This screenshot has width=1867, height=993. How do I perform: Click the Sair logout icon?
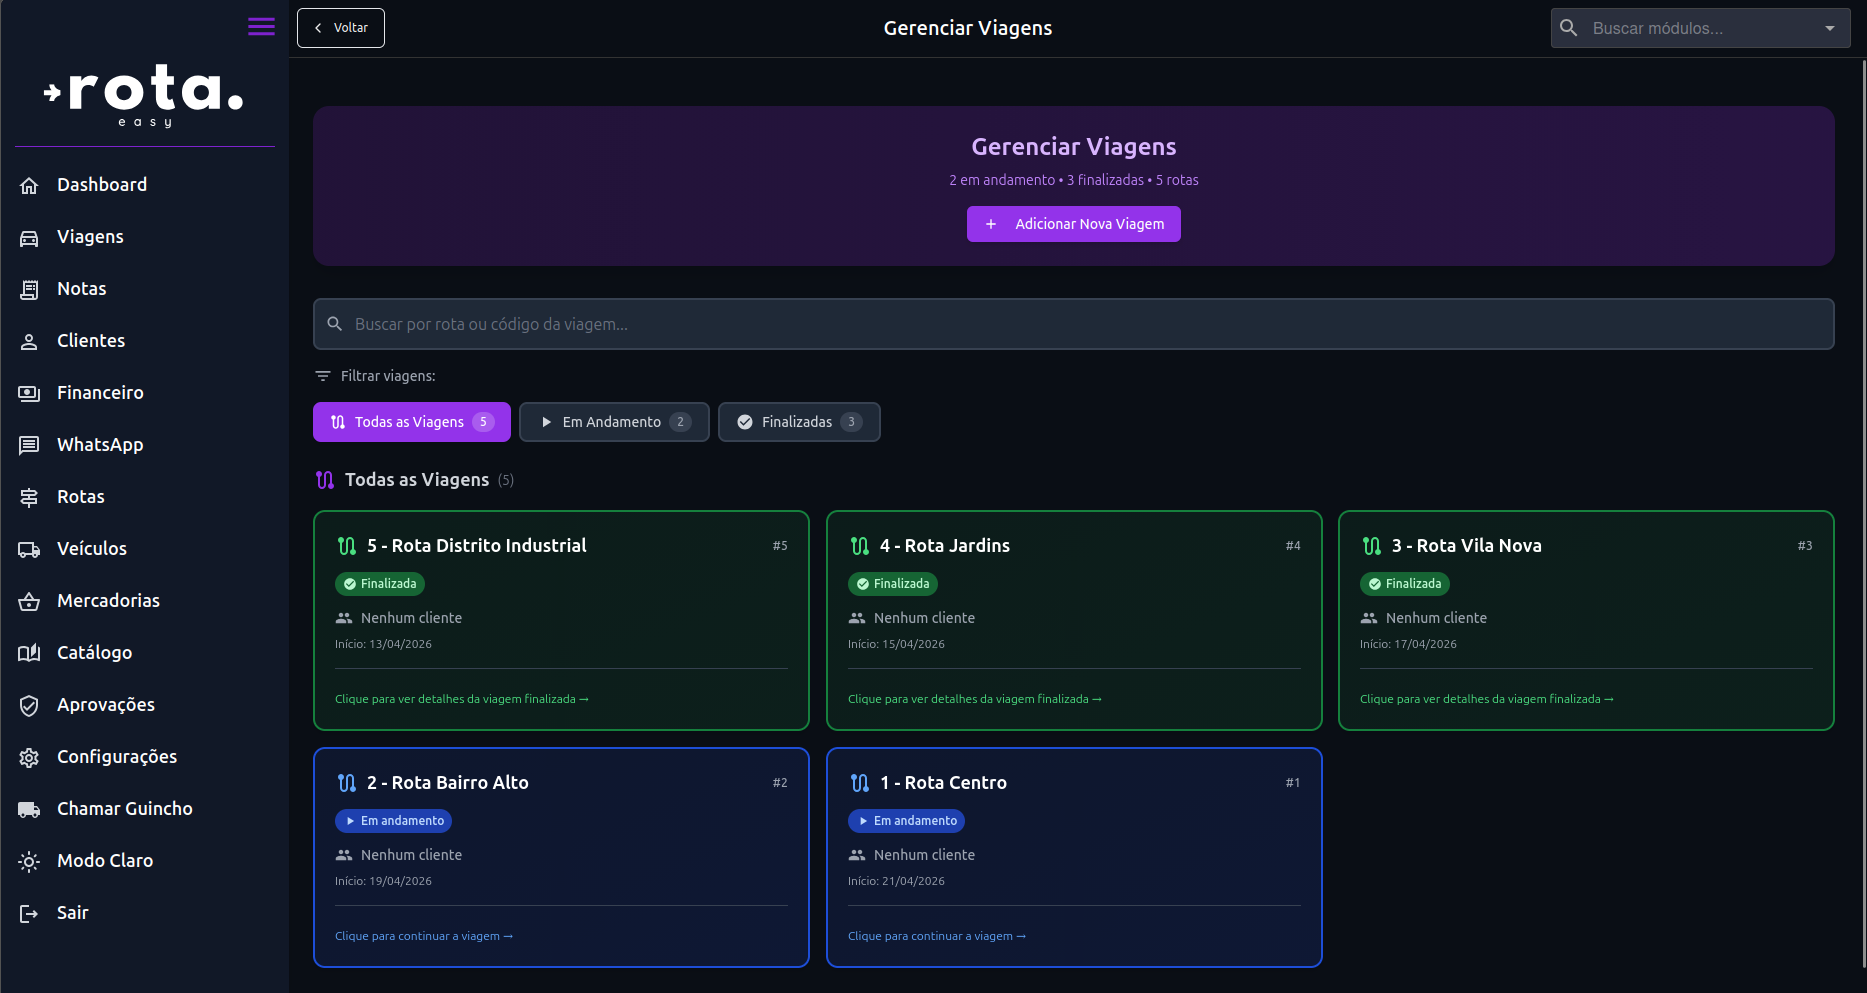coord(29,913)
